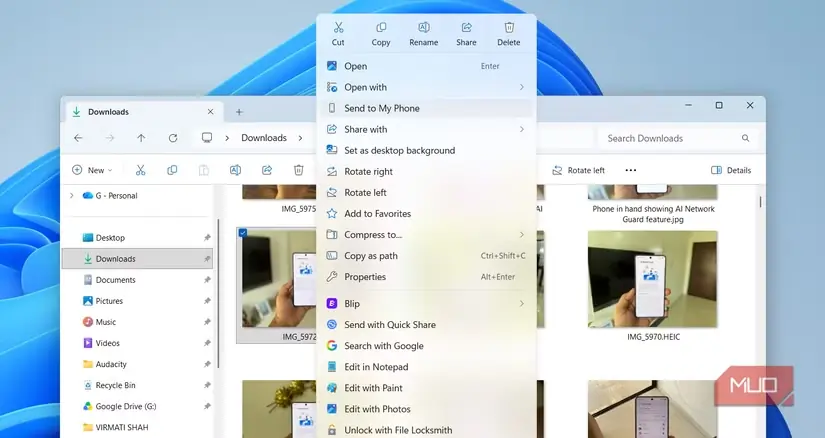Select Edit with Paint
The width and height of the screenshot is (825, 438).
point(426,387)
